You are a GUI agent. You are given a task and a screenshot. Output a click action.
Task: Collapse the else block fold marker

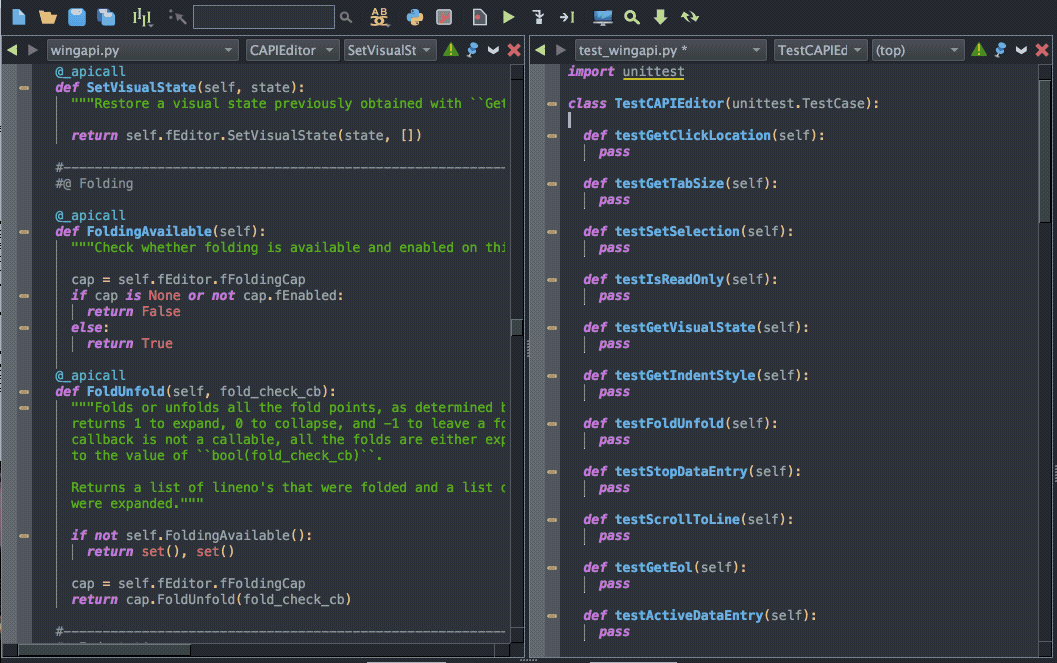(x=24, y=328)
